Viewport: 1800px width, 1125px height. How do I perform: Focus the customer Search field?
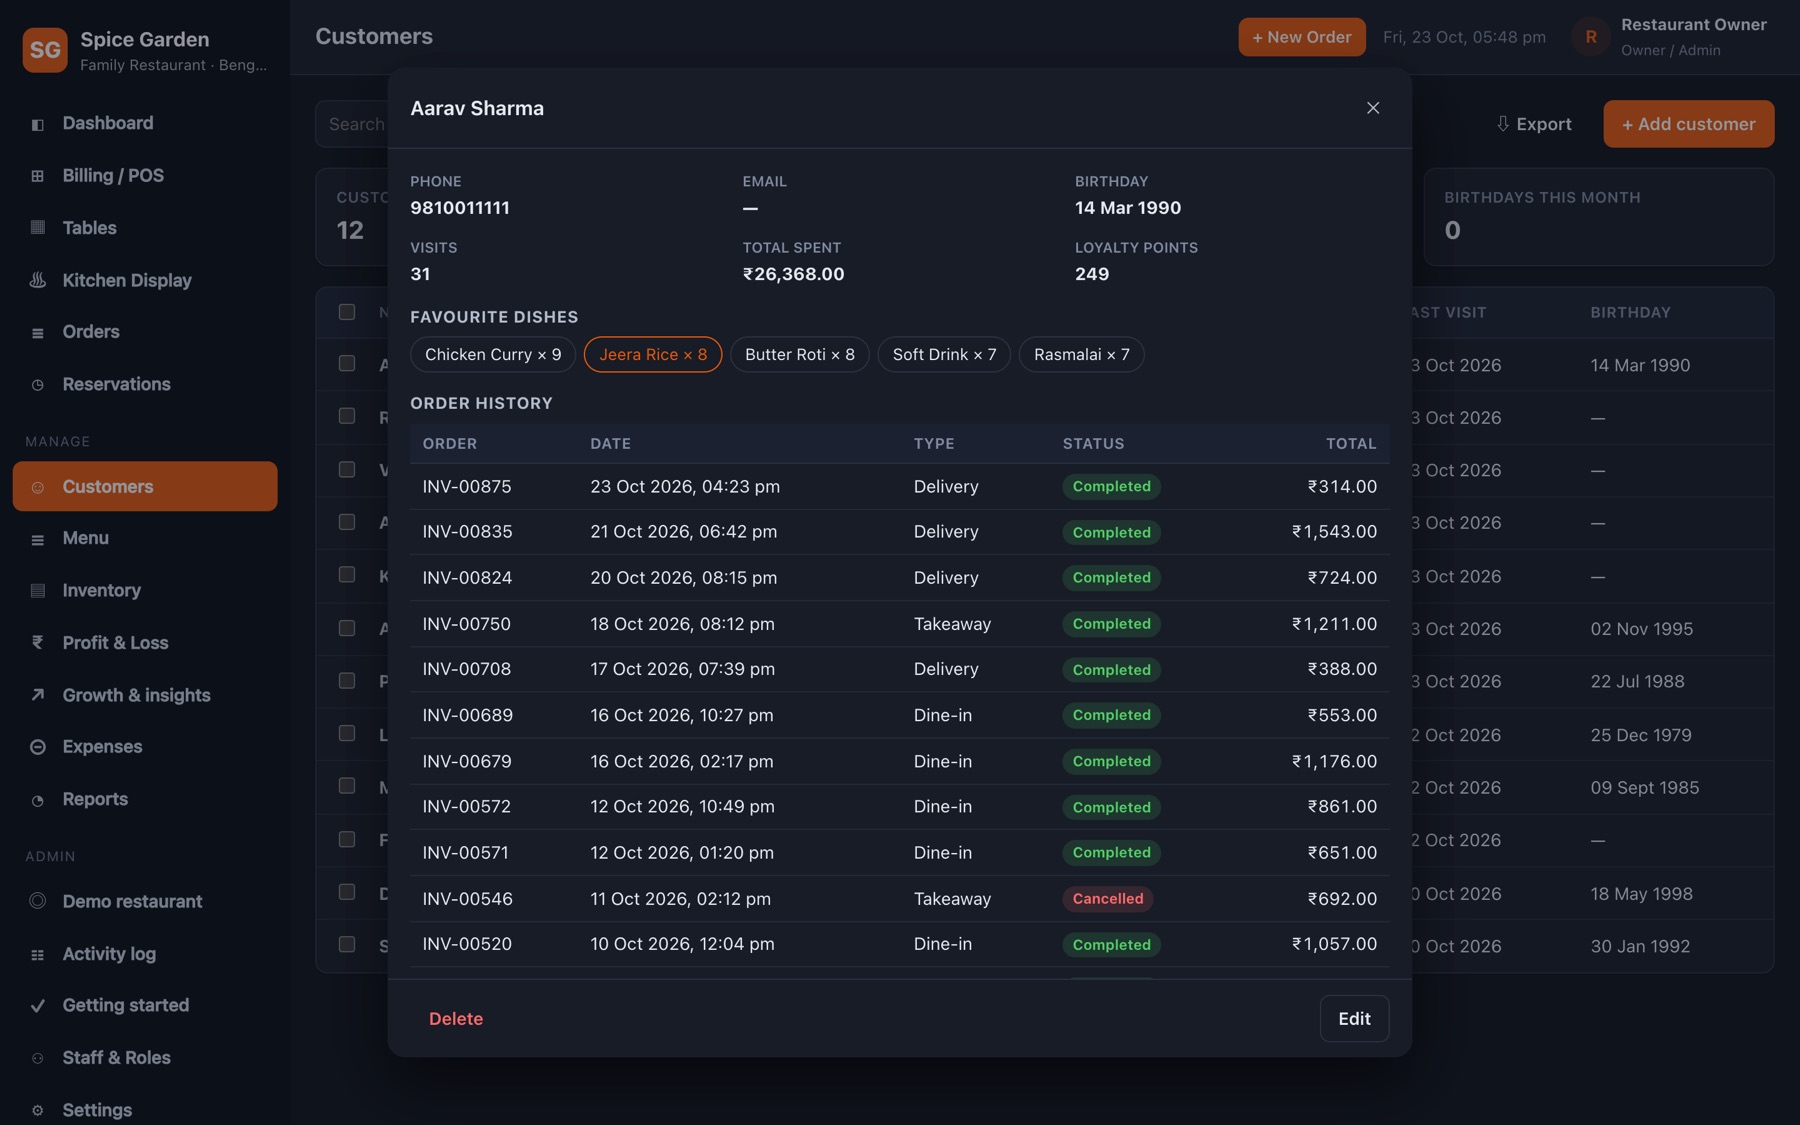click(352, 124)
